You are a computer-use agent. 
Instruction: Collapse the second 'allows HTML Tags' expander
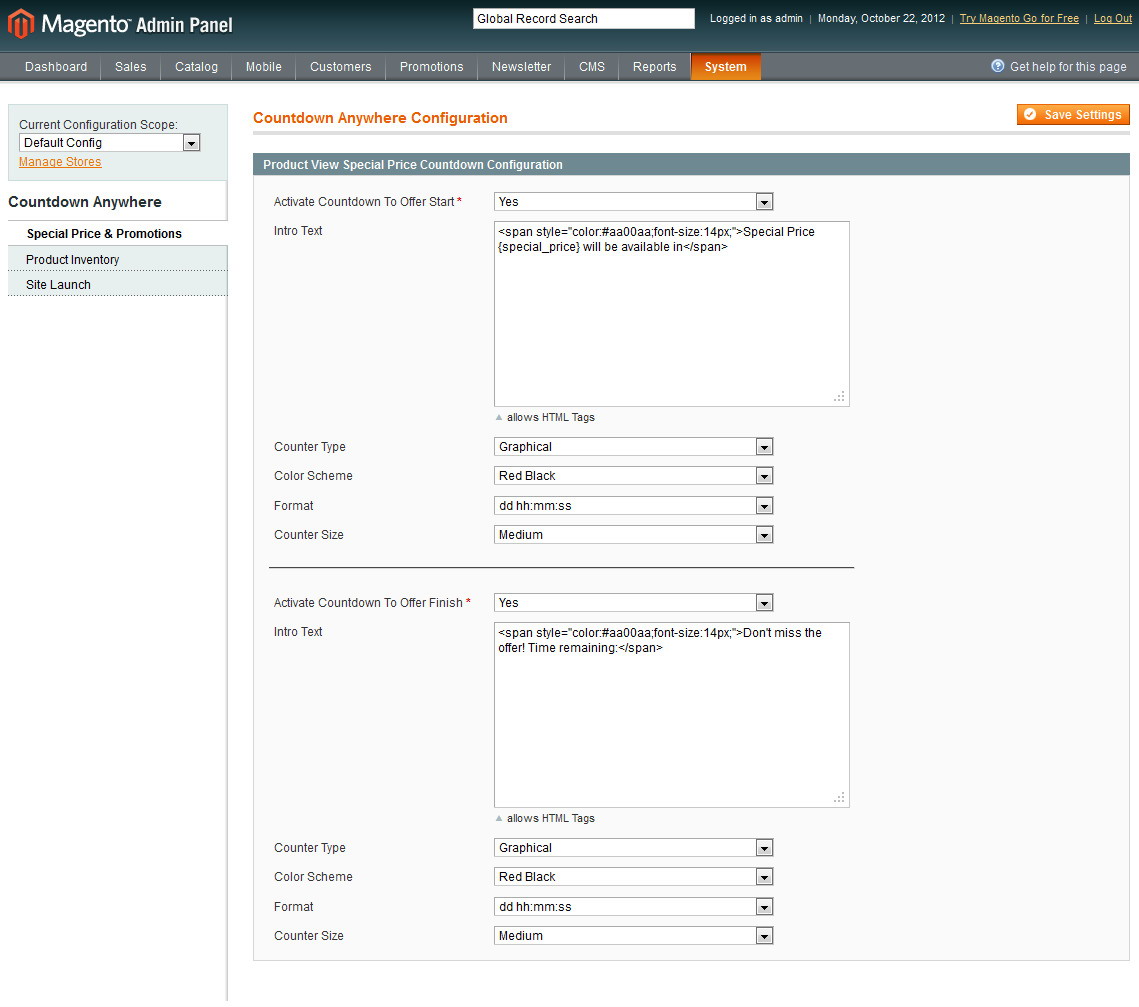pyautogui.click(x=499, y=818)
